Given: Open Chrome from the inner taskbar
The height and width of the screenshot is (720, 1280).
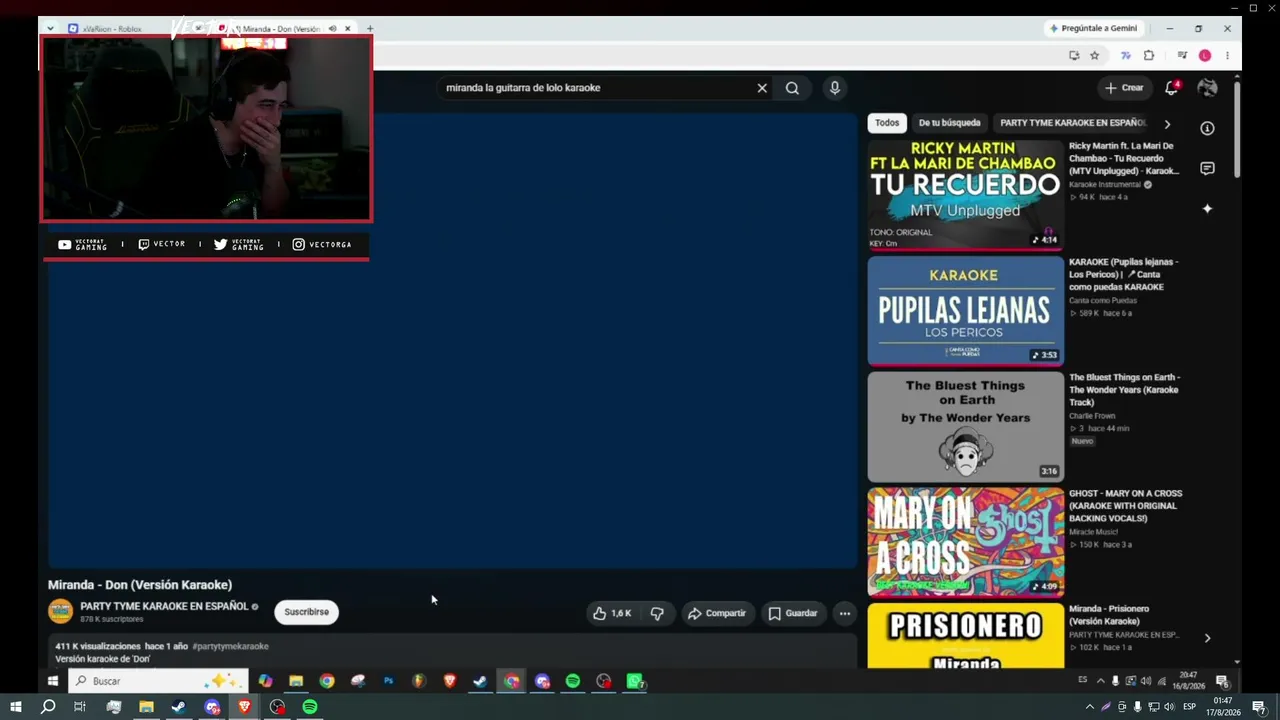Looking at the screenshot, I should point(327,681).
